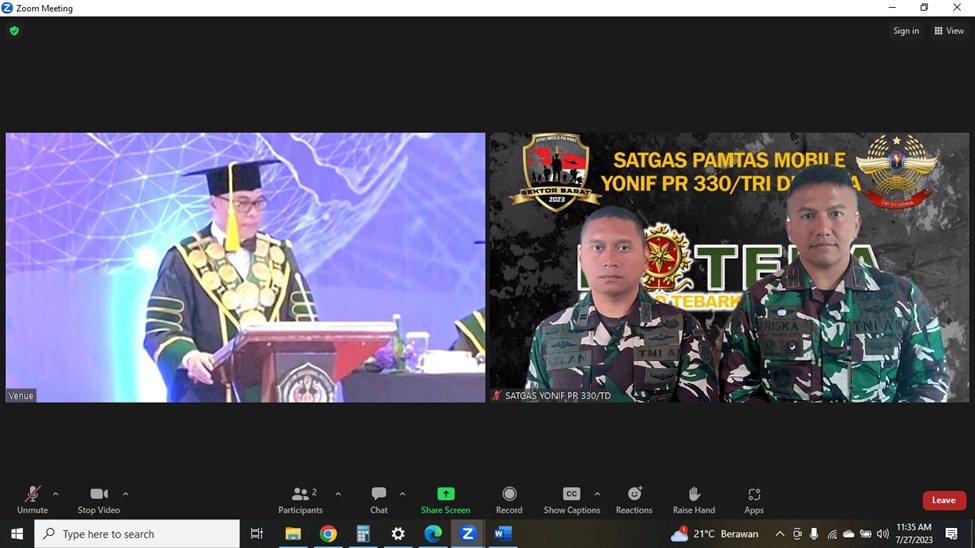Click Meet Now camera tray icon
This screenshot has height=548, width=975.
click(797, 534)
